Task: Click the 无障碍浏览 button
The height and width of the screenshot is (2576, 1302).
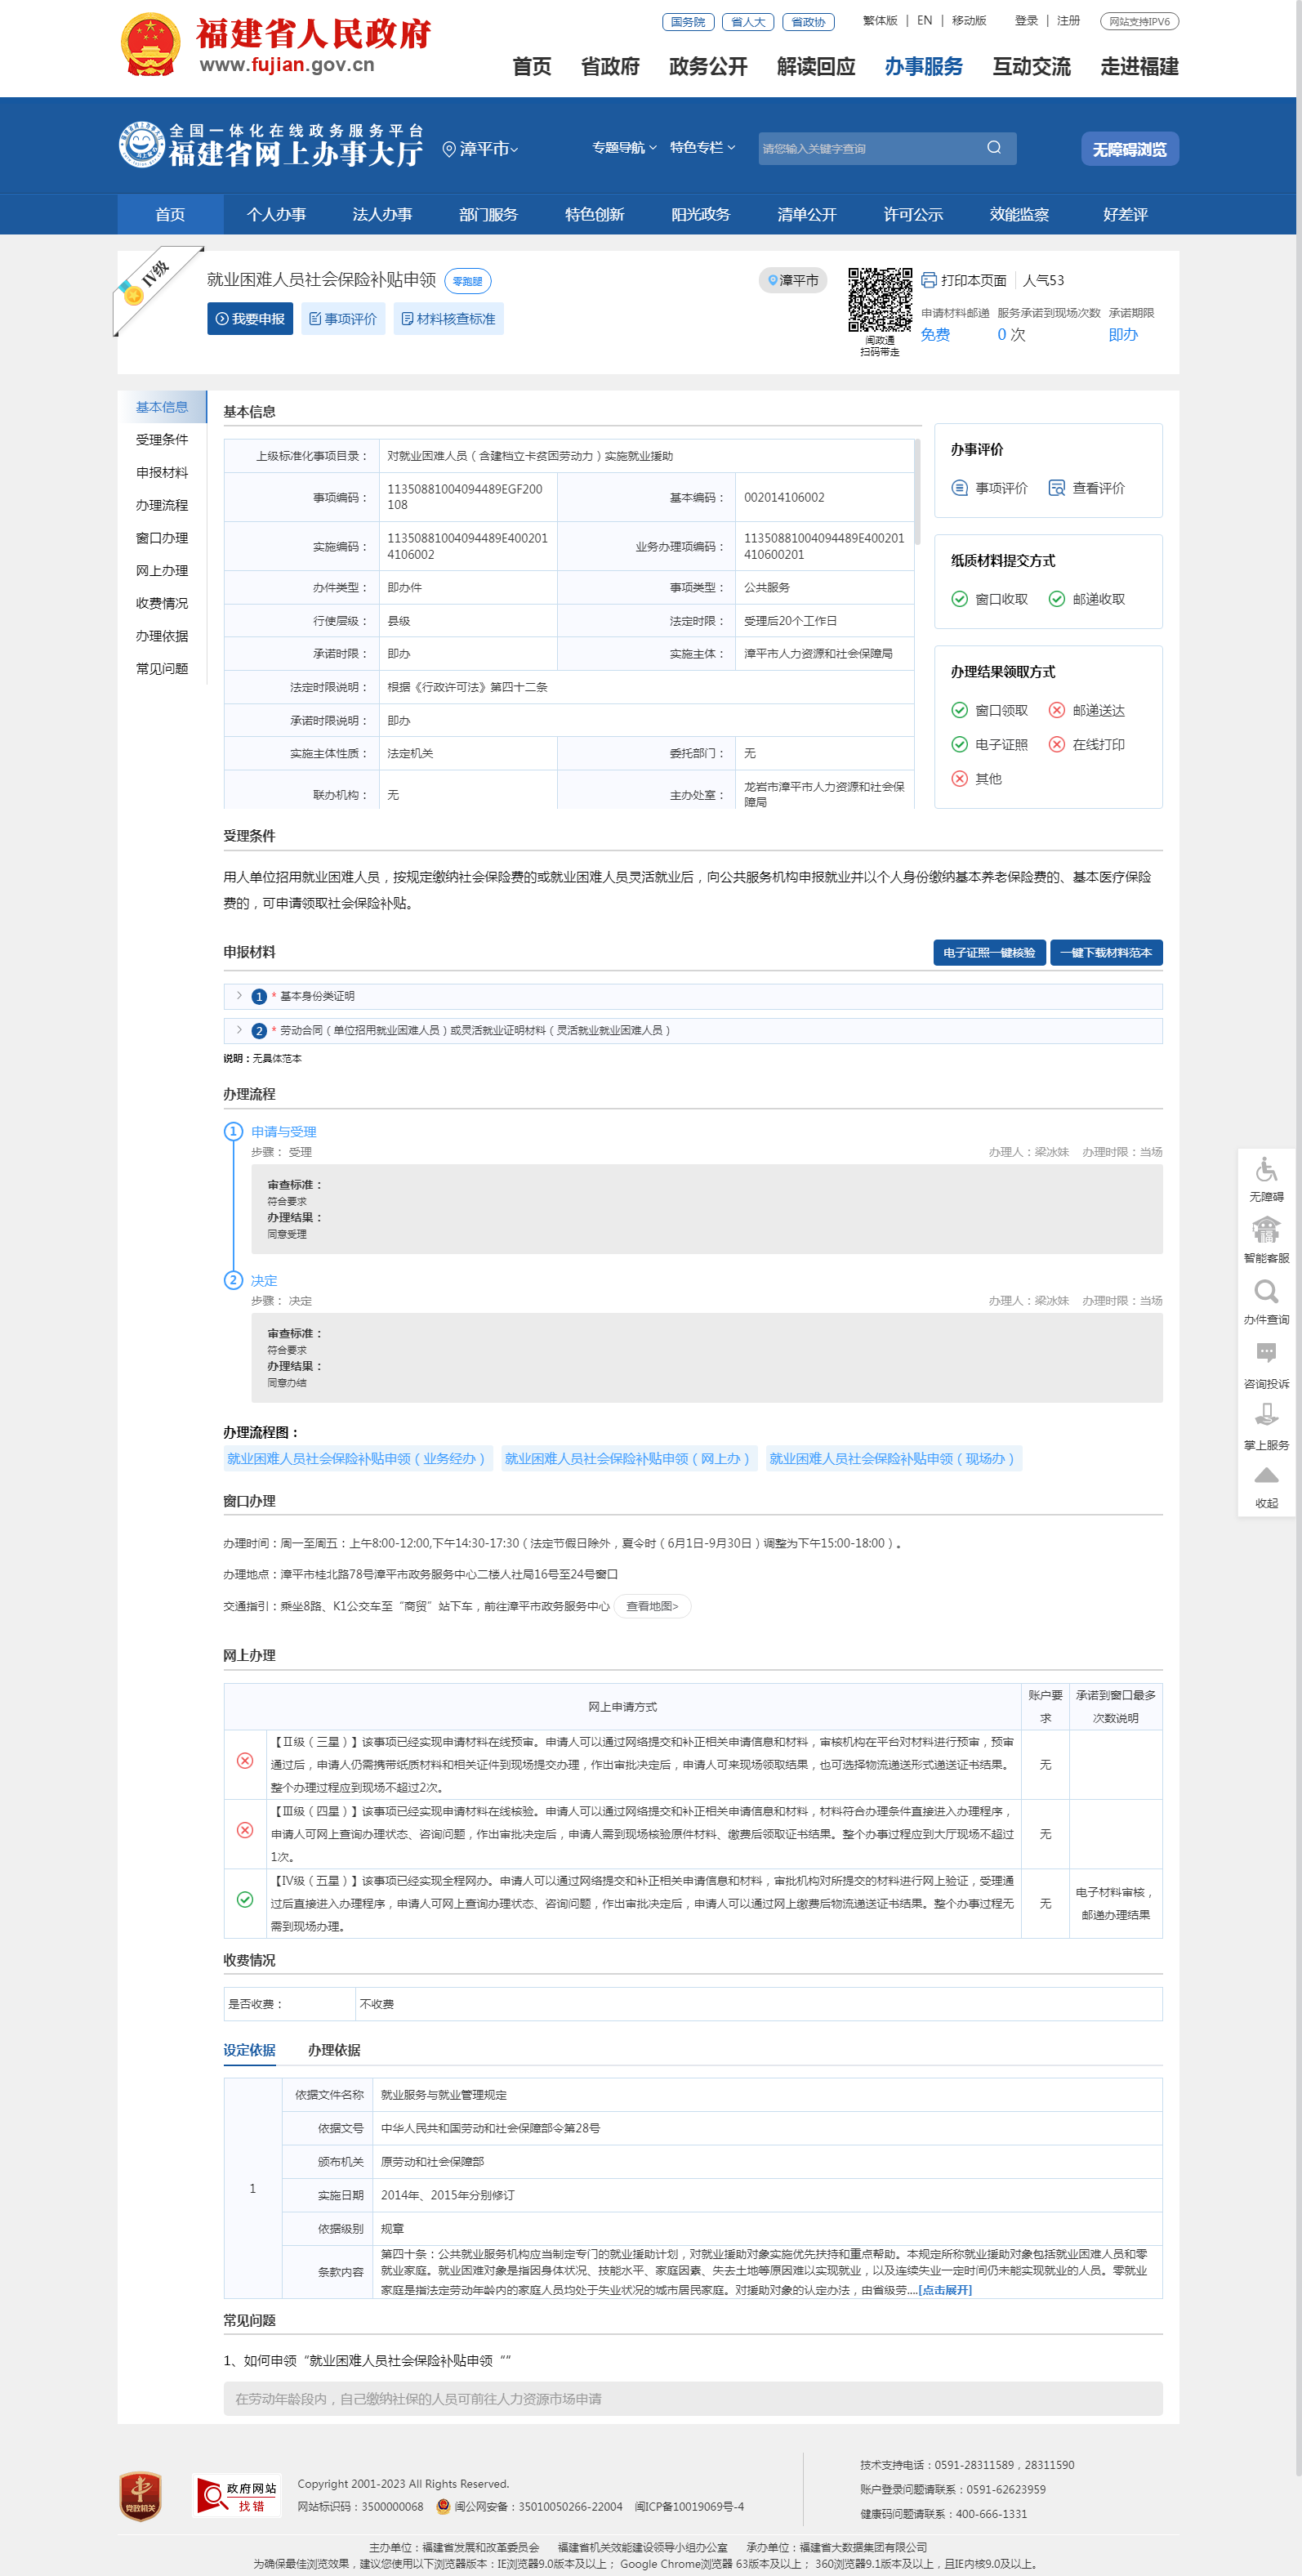Action: (1130, 149)
